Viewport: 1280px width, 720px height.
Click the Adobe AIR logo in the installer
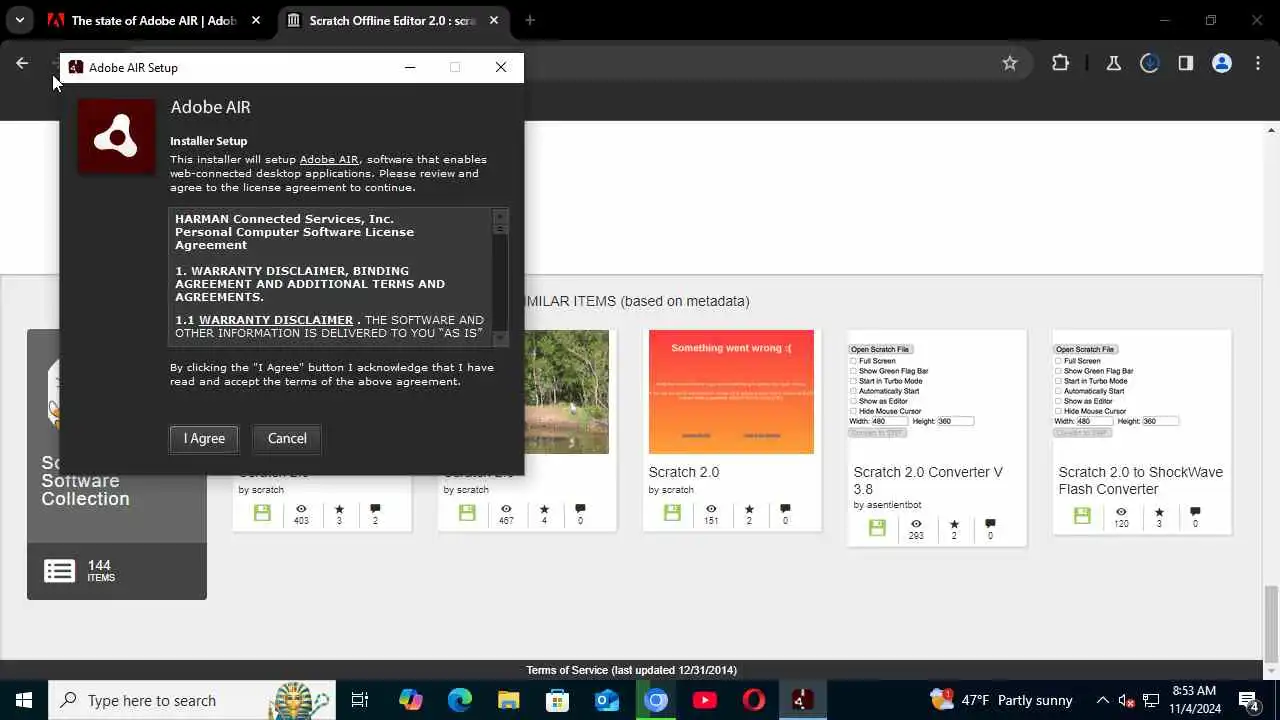(x=117, y=137)
